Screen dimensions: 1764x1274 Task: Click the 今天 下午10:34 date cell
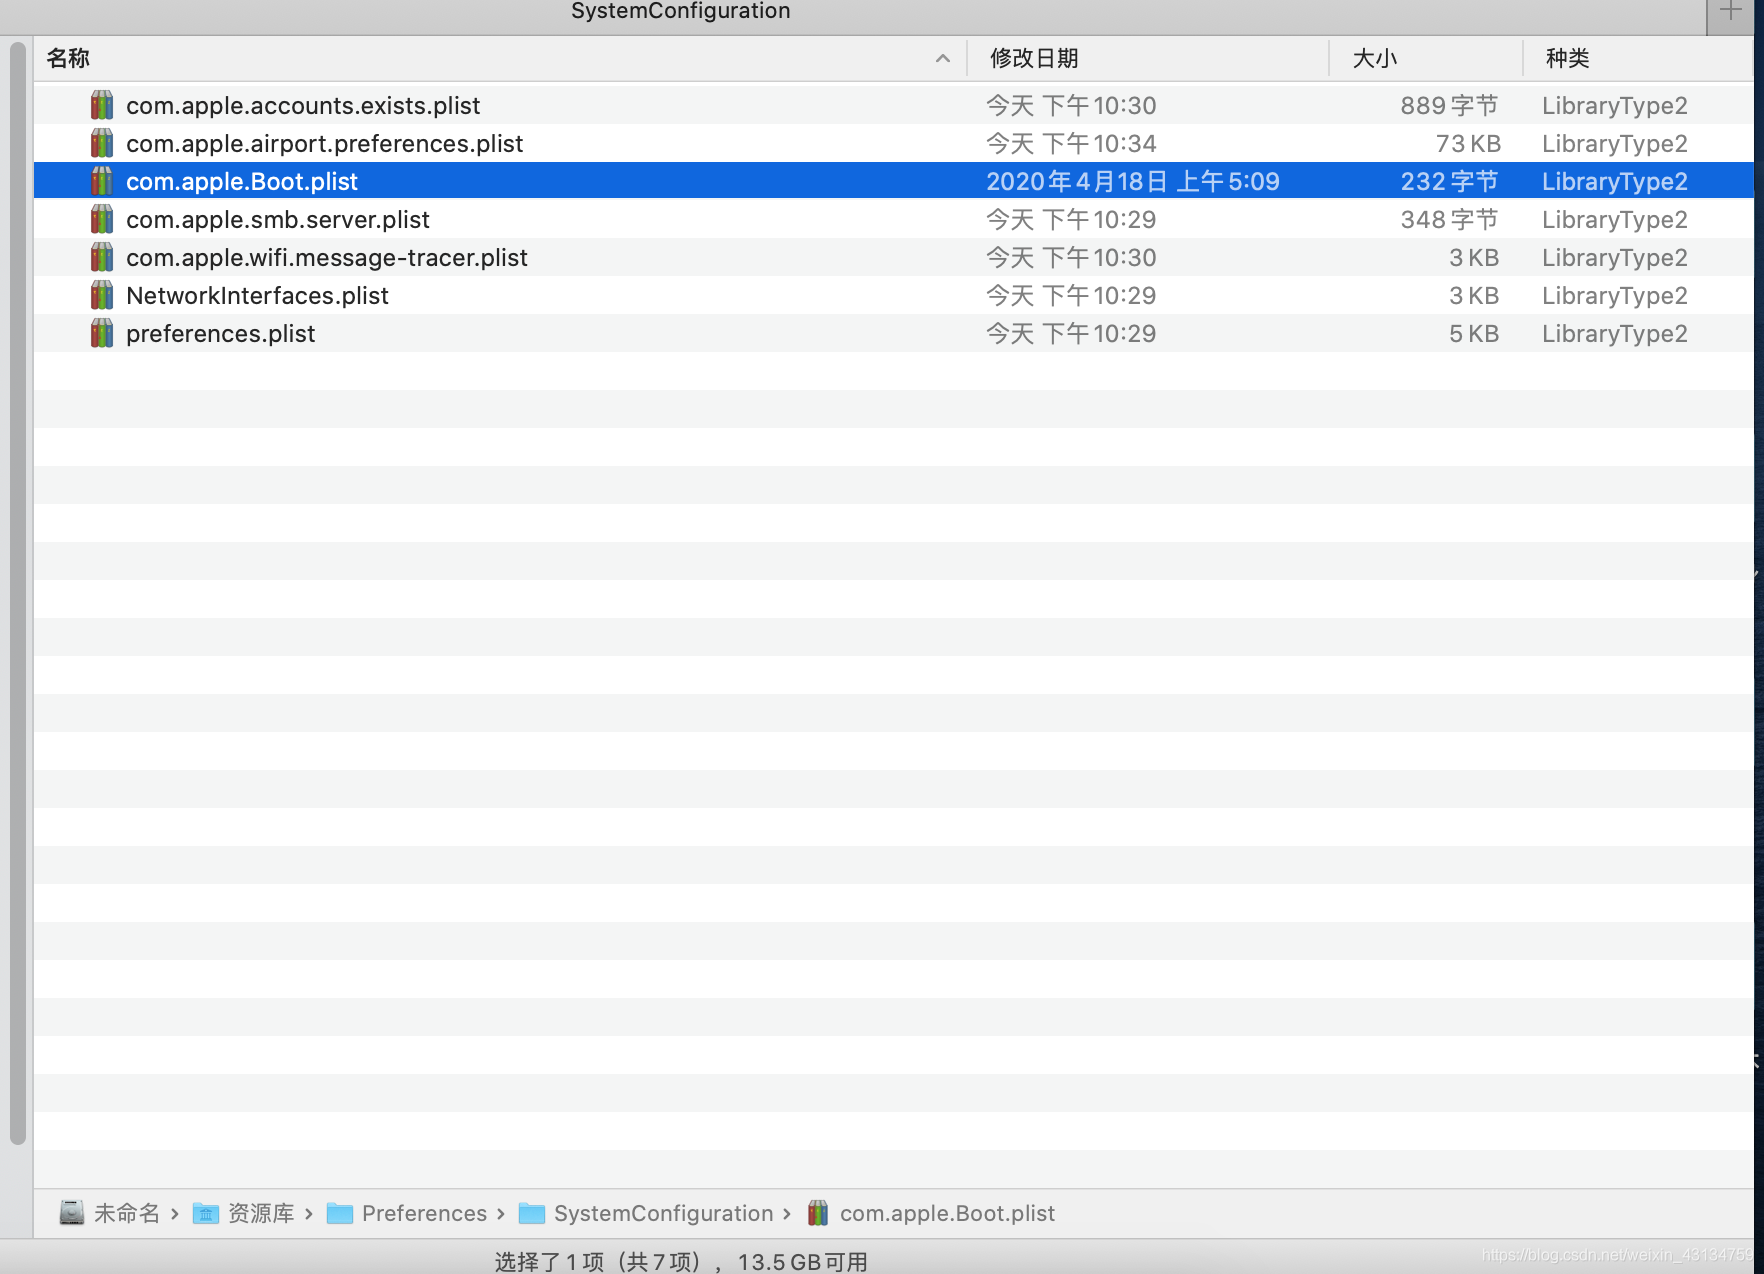pyautogui.click(x=1071, y=143)
